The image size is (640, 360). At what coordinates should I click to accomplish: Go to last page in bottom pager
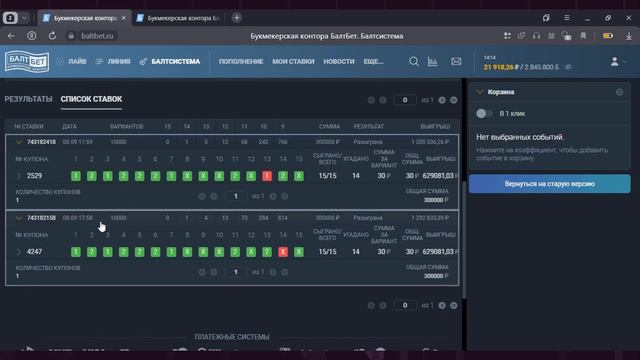(453, 305)
